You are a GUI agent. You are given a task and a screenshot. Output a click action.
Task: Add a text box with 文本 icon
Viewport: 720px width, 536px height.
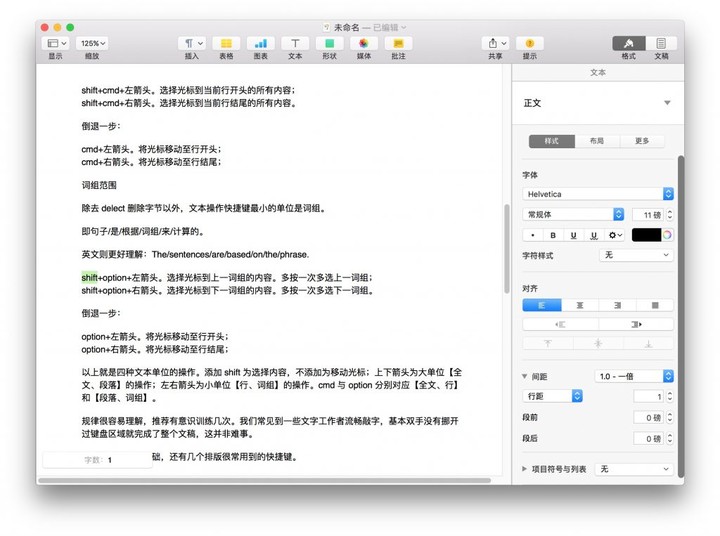tap(295, 43)
